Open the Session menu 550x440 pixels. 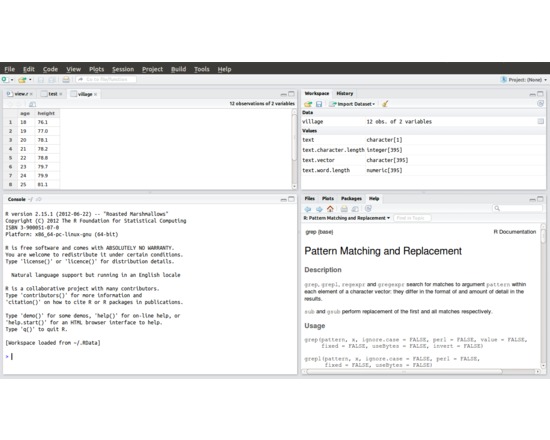pyautogui.click(x=123, y=69)
